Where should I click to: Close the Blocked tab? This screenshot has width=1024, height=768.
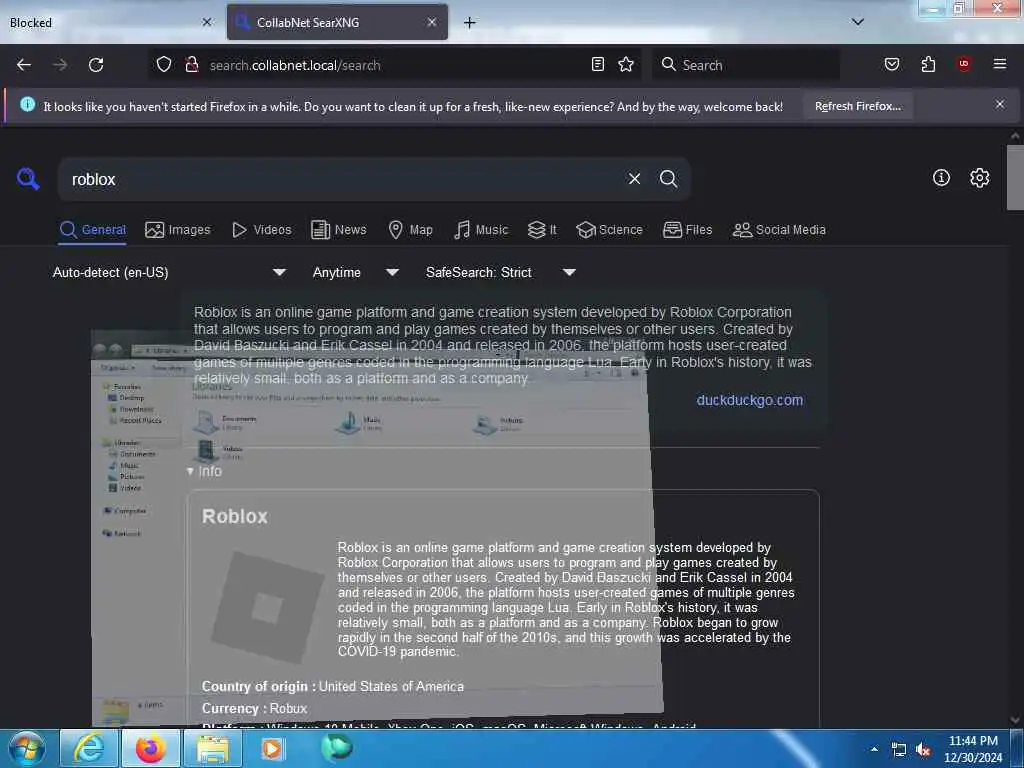click(207, 22)
